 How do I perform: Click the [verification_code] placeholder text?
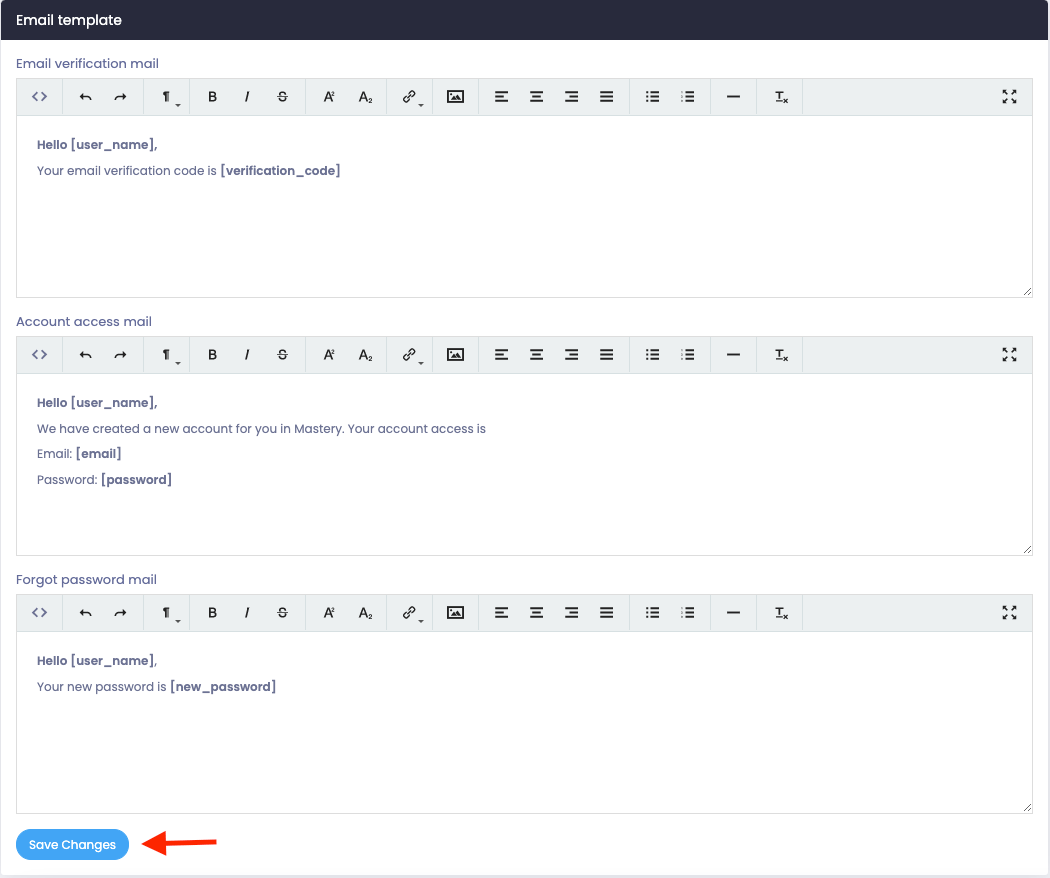point(280,171)
